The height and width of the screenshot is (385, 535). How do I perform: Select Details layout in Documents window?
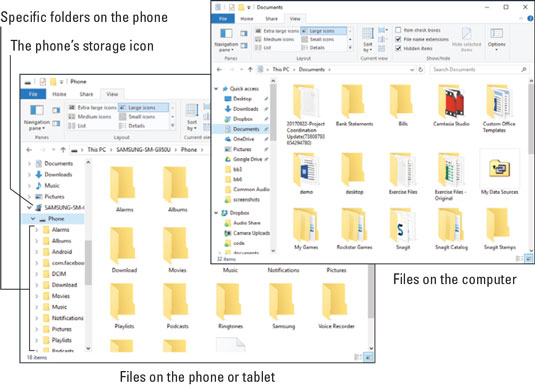313,48
